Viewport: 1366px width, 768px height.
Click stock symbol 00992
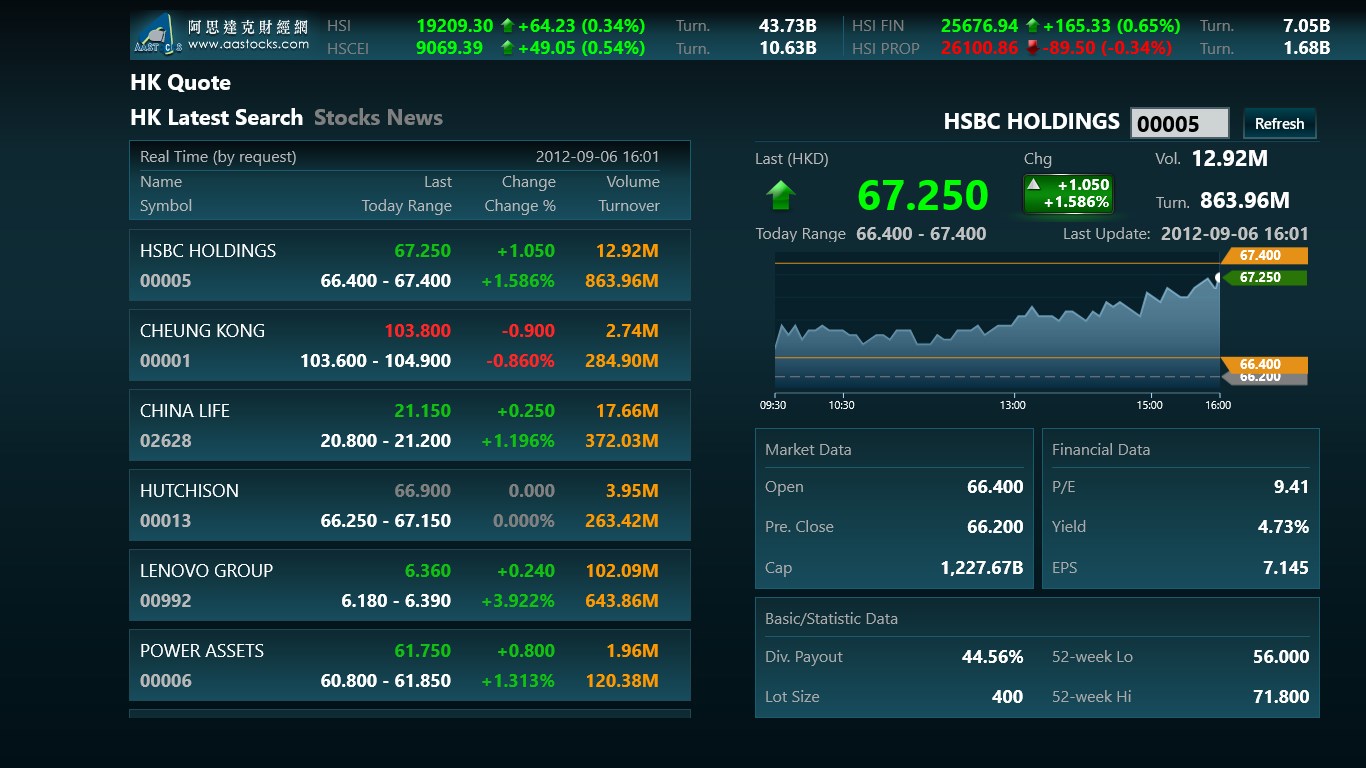tap(165, 601)
